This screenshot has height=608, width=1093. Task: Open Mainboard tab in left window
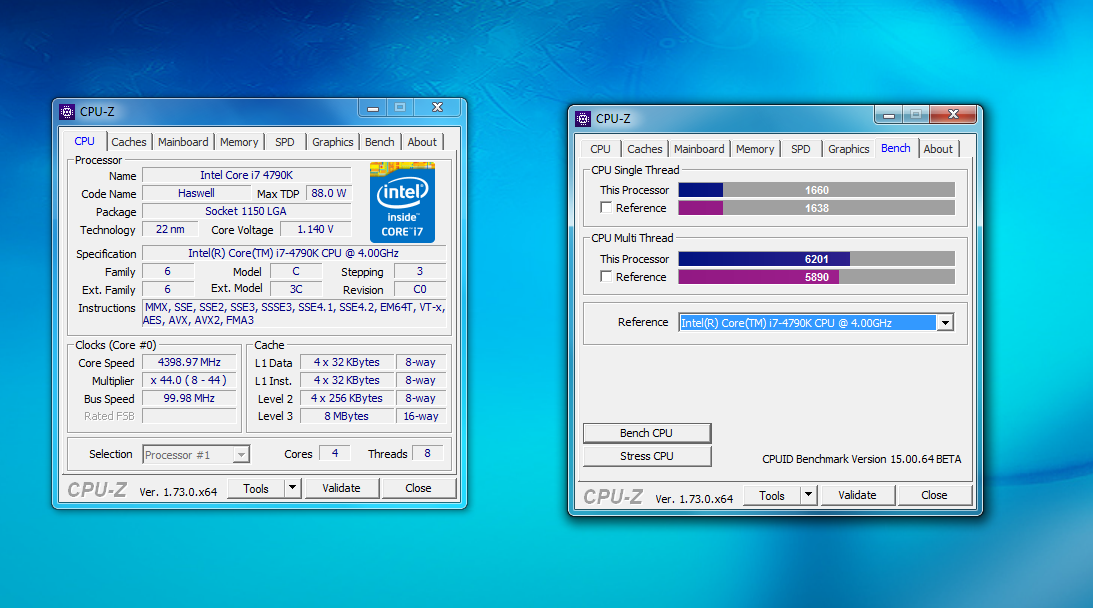click(x=183, y=142)
